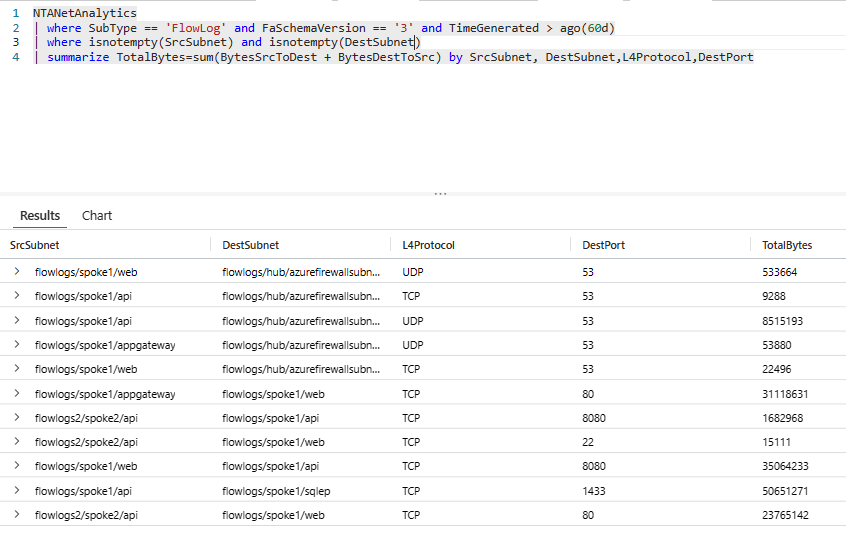Expand the row with TotalBytes 23765142
Screen dimensions: 846x540
(17, 515)
